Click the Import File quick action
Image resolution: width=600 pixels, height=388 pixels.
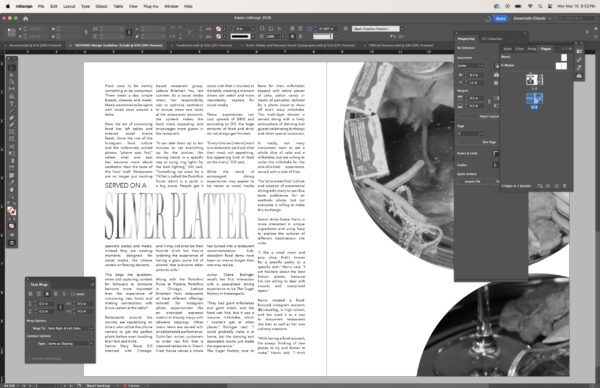pyautogui.click(x=473, y=182)
